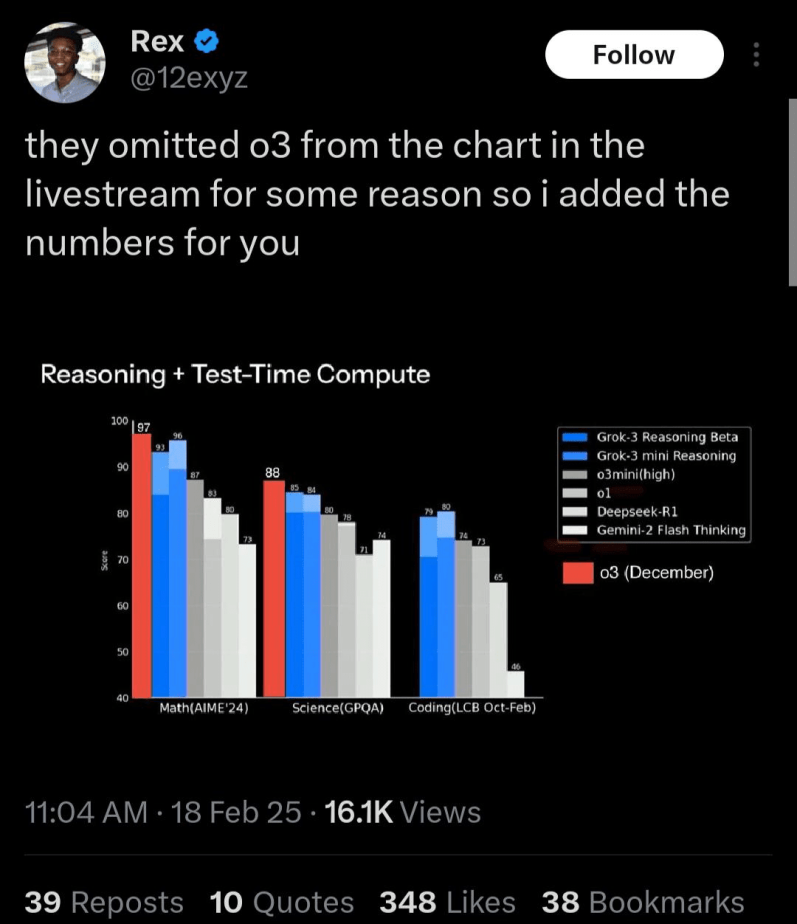Click the Gemini-2 Flash Thinking legend swatch
The width and height of the screenshot is (797, 924).
tap(575, 530)
